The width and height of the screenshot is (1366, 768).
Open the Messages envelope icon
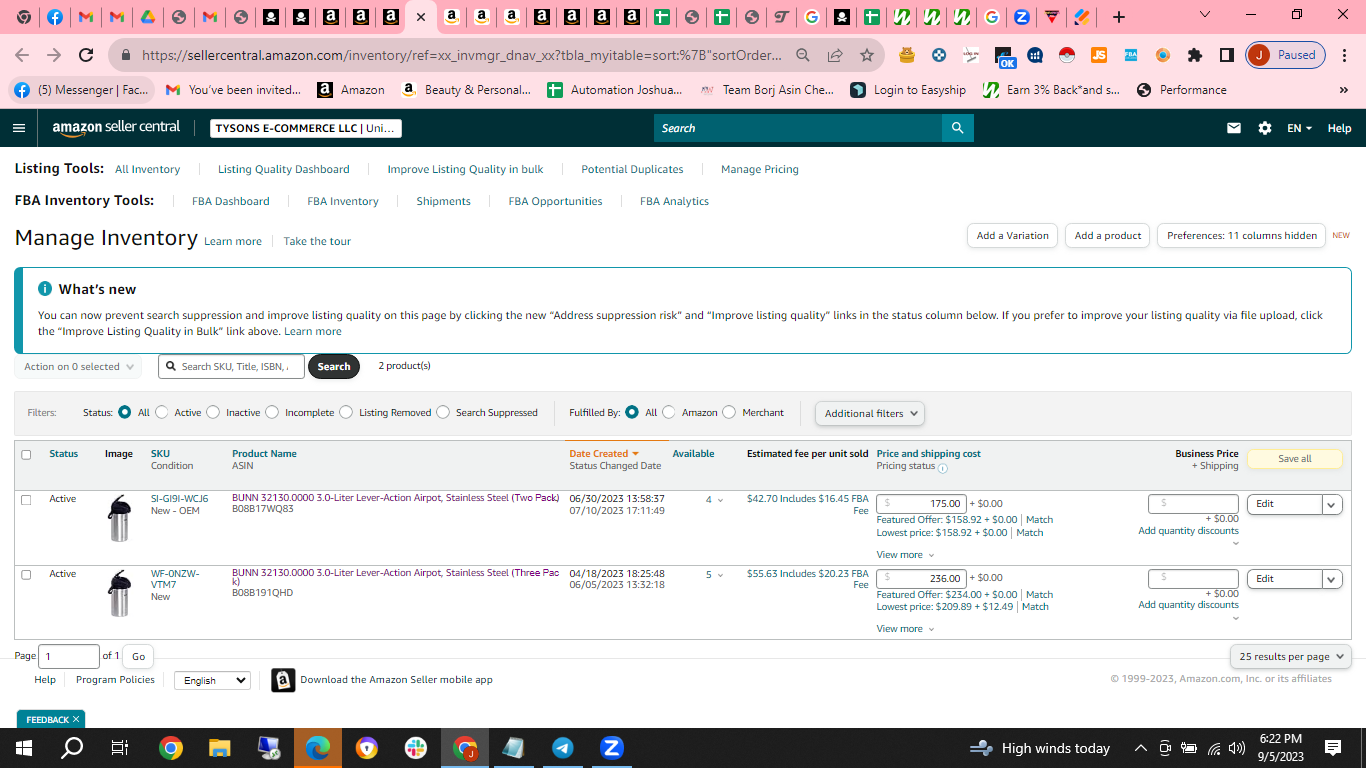[1234, 128]
